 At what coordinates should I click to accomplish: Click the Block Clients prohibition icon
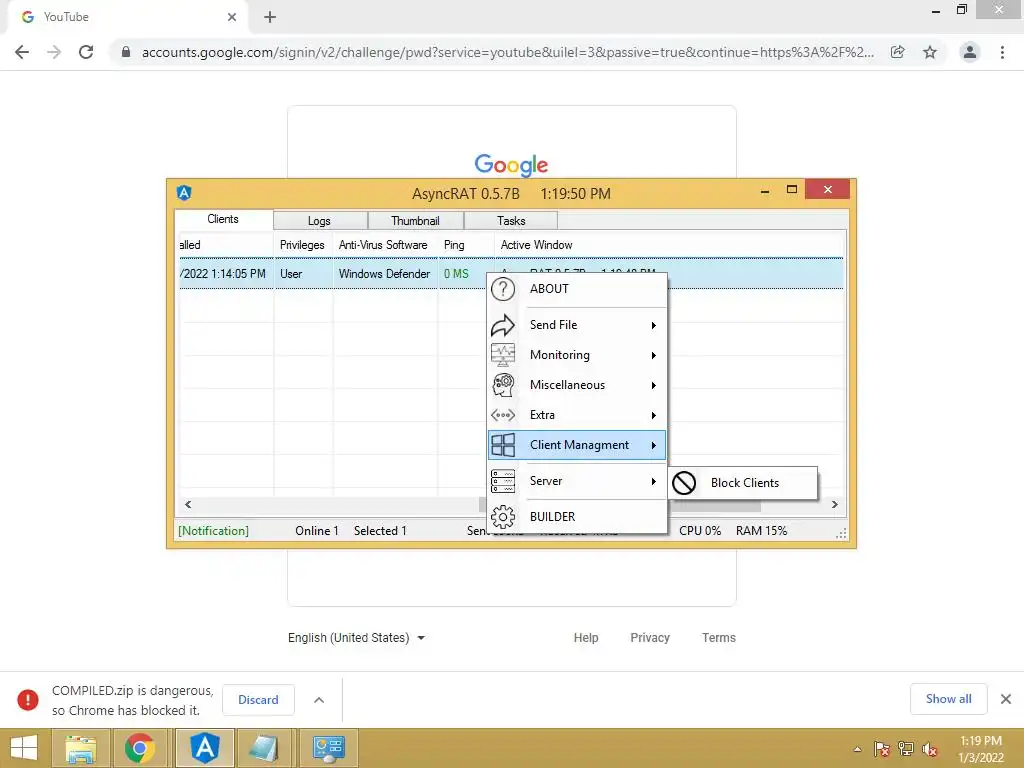click(x=684, y=483)
